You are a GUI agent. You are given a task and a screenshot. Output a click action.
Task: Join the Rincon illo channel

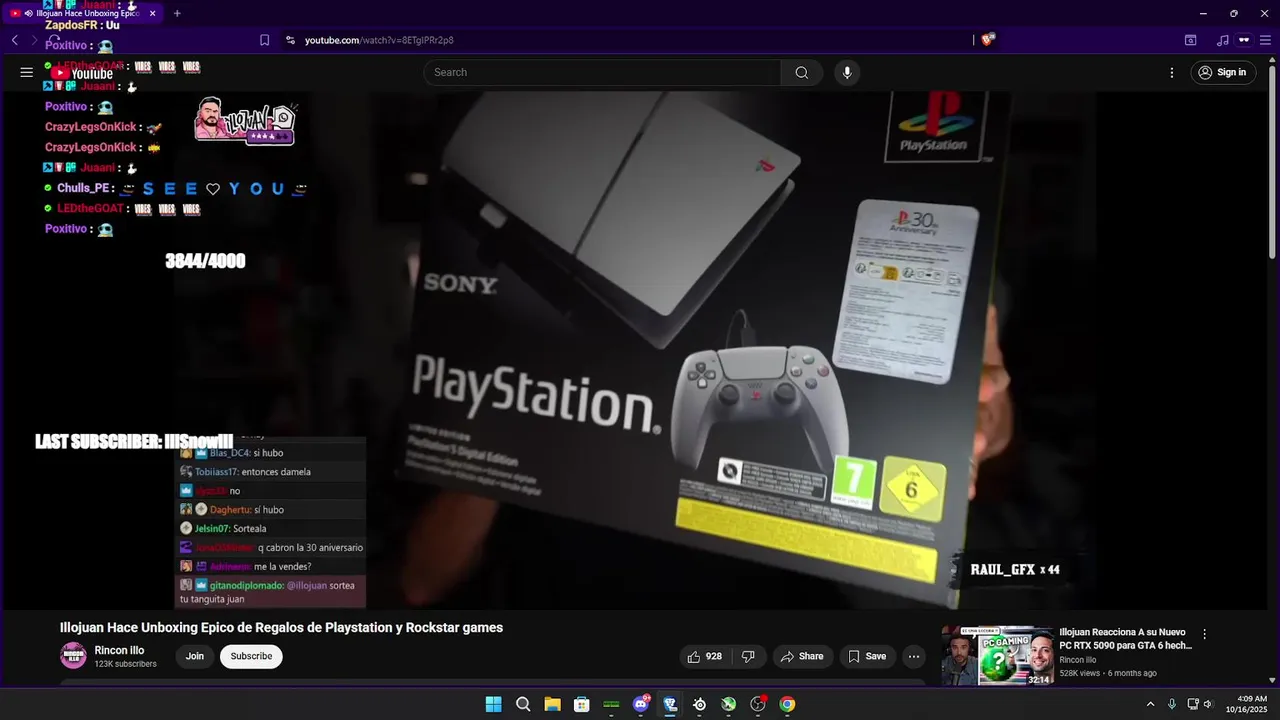point(195,656)
